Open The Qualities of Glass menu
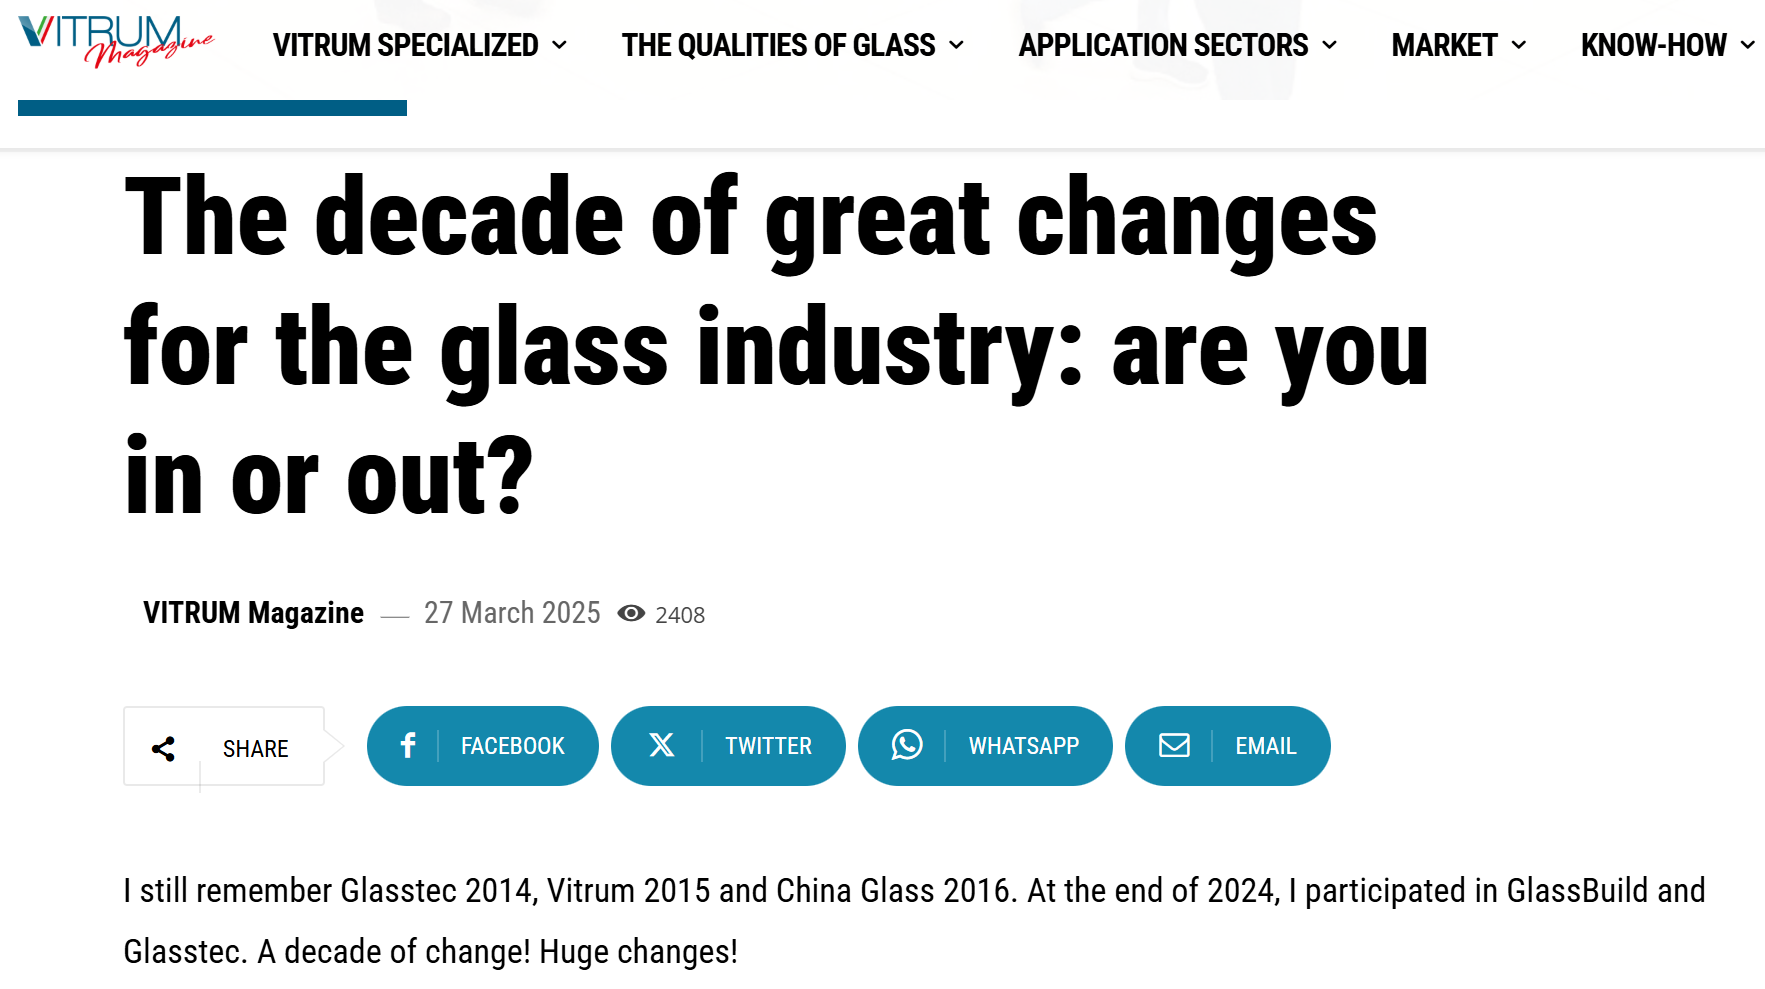This screenshot has height=989, width=1765. 778,45
